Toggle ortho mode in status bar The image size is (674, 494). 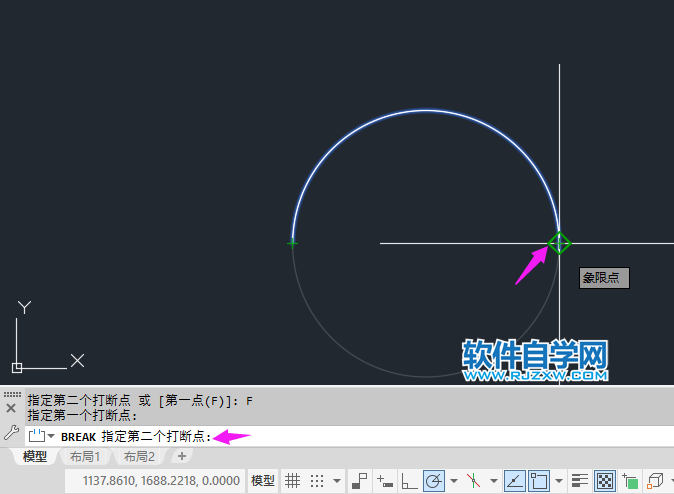[x=410, y=481]
